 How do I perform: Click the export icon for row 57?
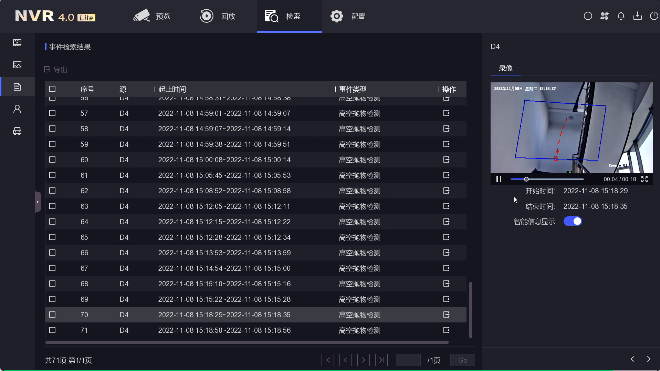(446, 113)
